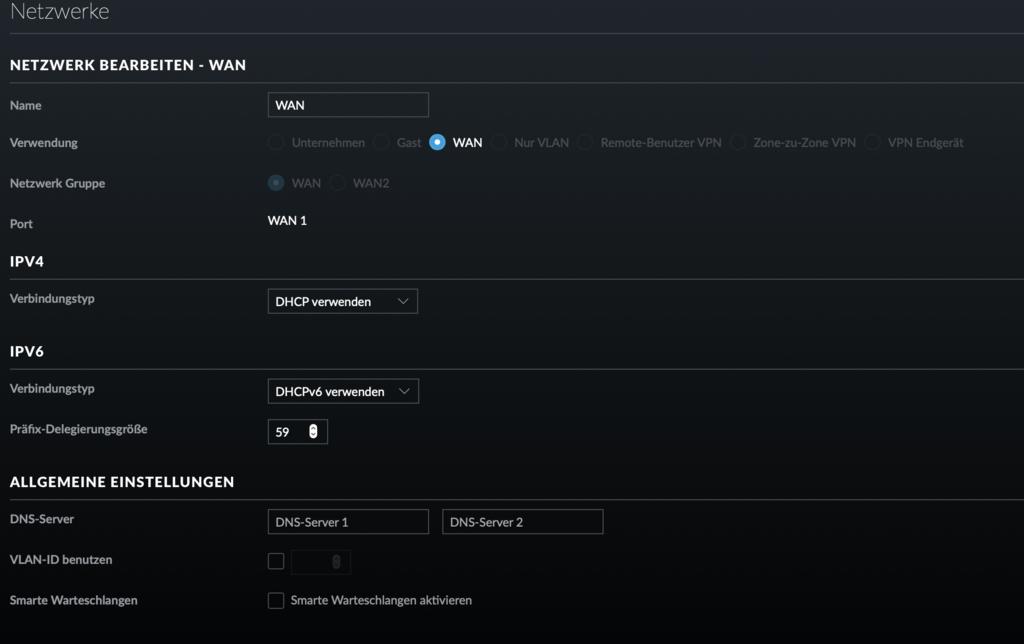
Task: Click the Name input field containing WAN
Action: 348,105
